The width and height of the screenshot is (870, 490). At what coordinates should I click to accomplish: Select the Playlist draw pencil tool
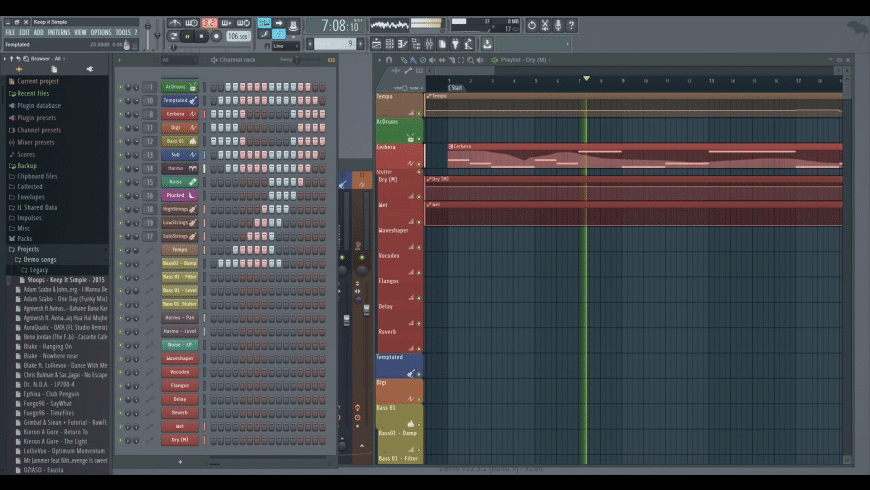point(403,60)
